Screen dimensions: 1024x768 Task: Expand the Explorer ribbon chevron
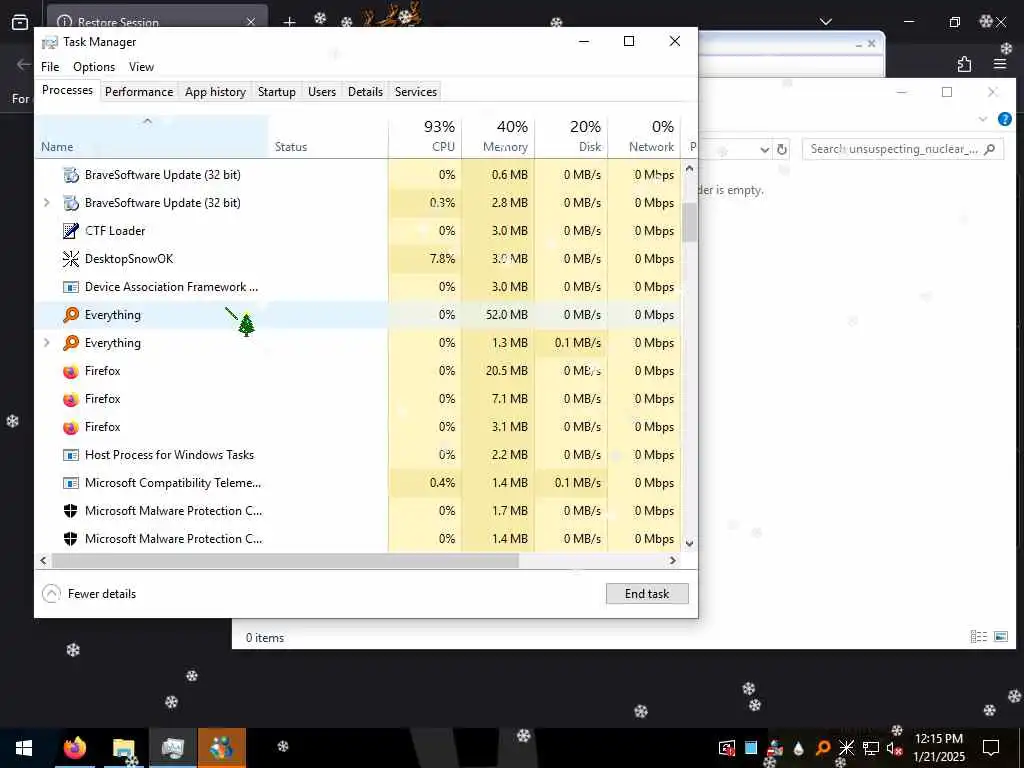coord(983,119)
